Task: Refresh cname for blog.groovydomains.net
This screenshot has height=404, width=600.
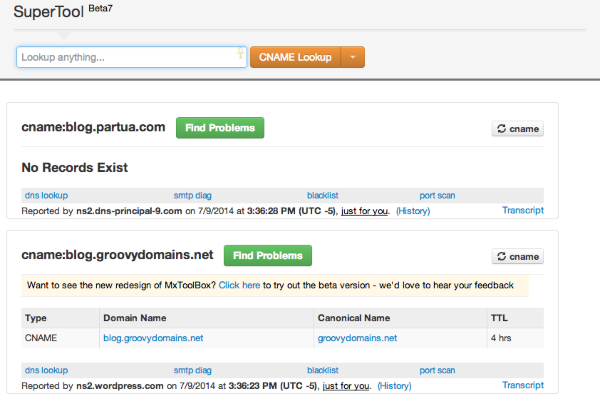Action: 518,257
